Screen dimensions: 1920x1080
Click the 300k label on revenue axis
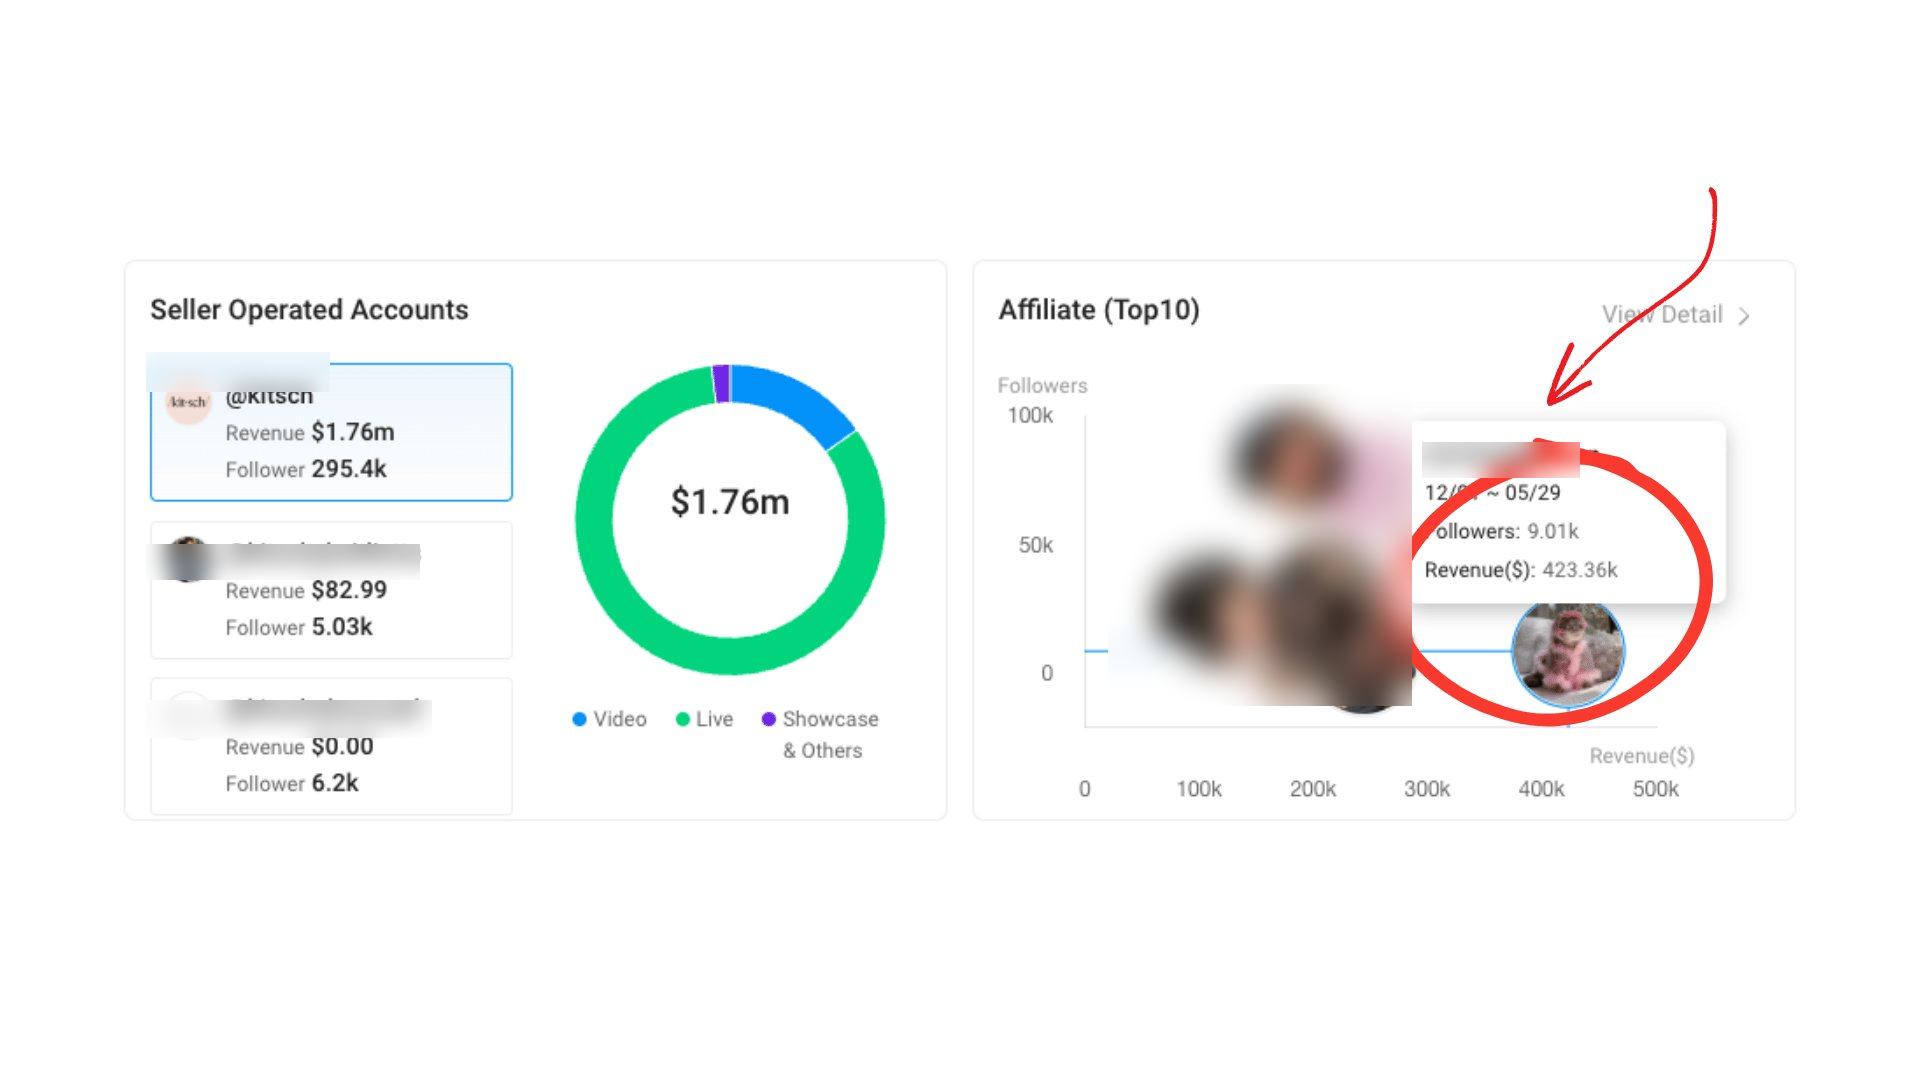tap(1427, 789)
